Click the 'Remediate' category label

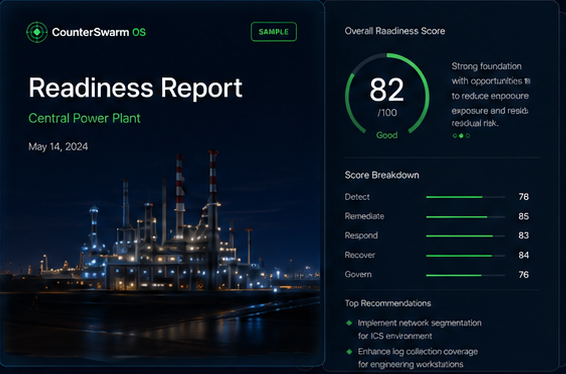click(364, 216)
